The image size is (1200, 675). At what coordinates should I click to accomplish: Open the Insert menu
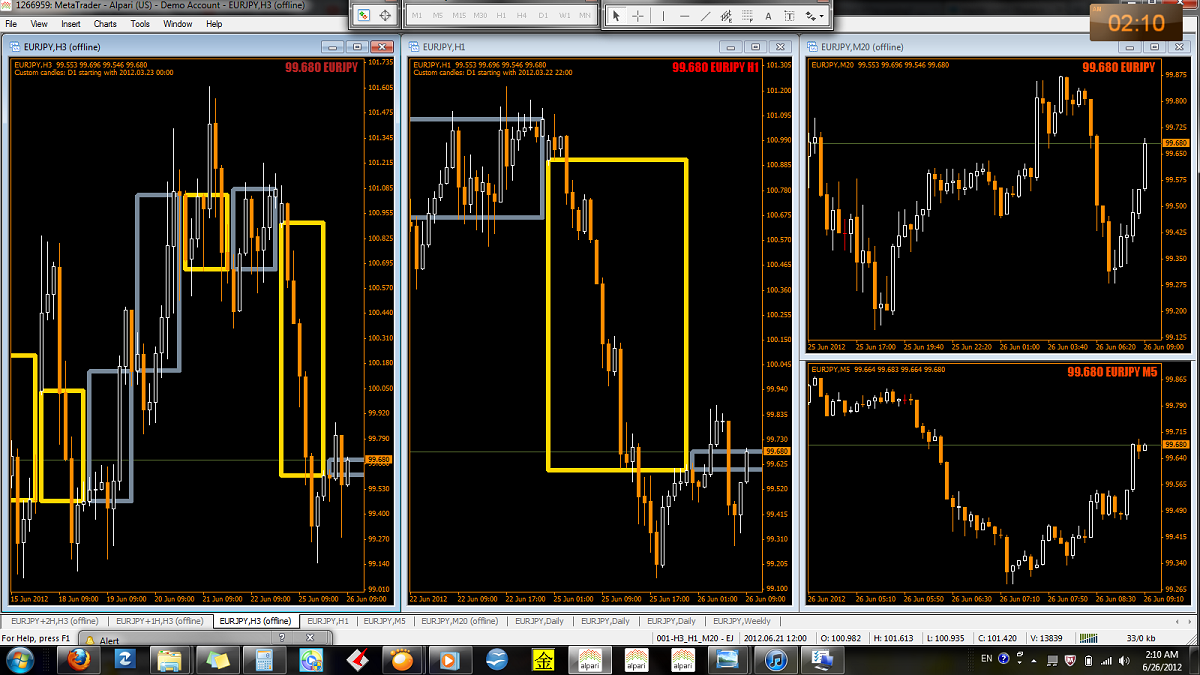click(x=71, y=23)
